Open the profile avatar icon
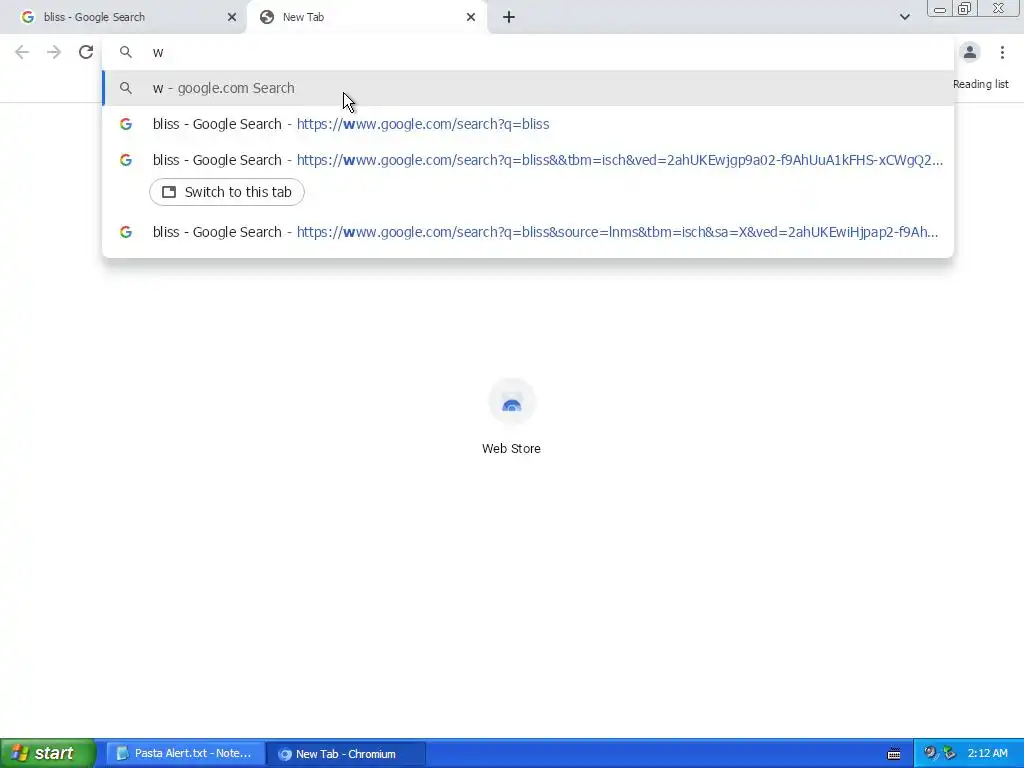The width and height of the screenshot is (1024, 768). pos(970,52)
